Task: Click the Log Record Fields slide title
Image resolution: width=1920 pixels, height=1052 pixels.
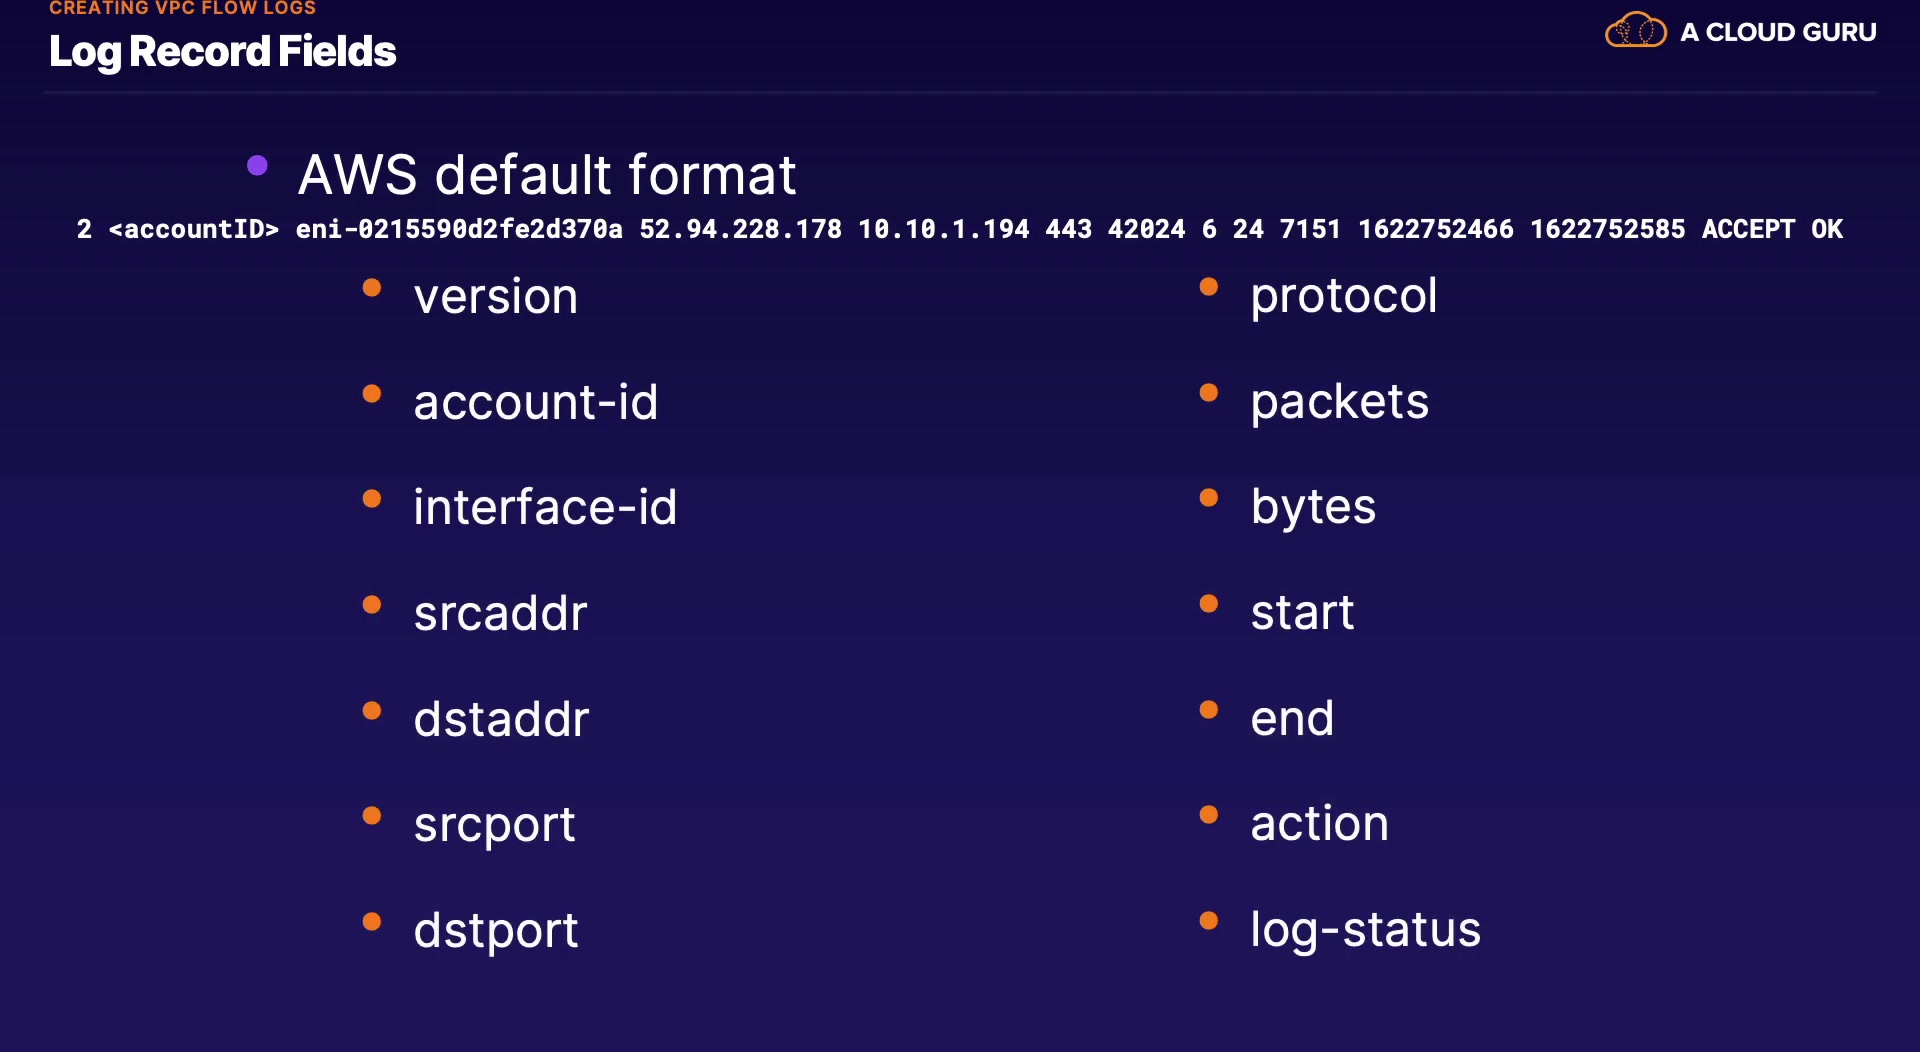Action: coord(222,52)
